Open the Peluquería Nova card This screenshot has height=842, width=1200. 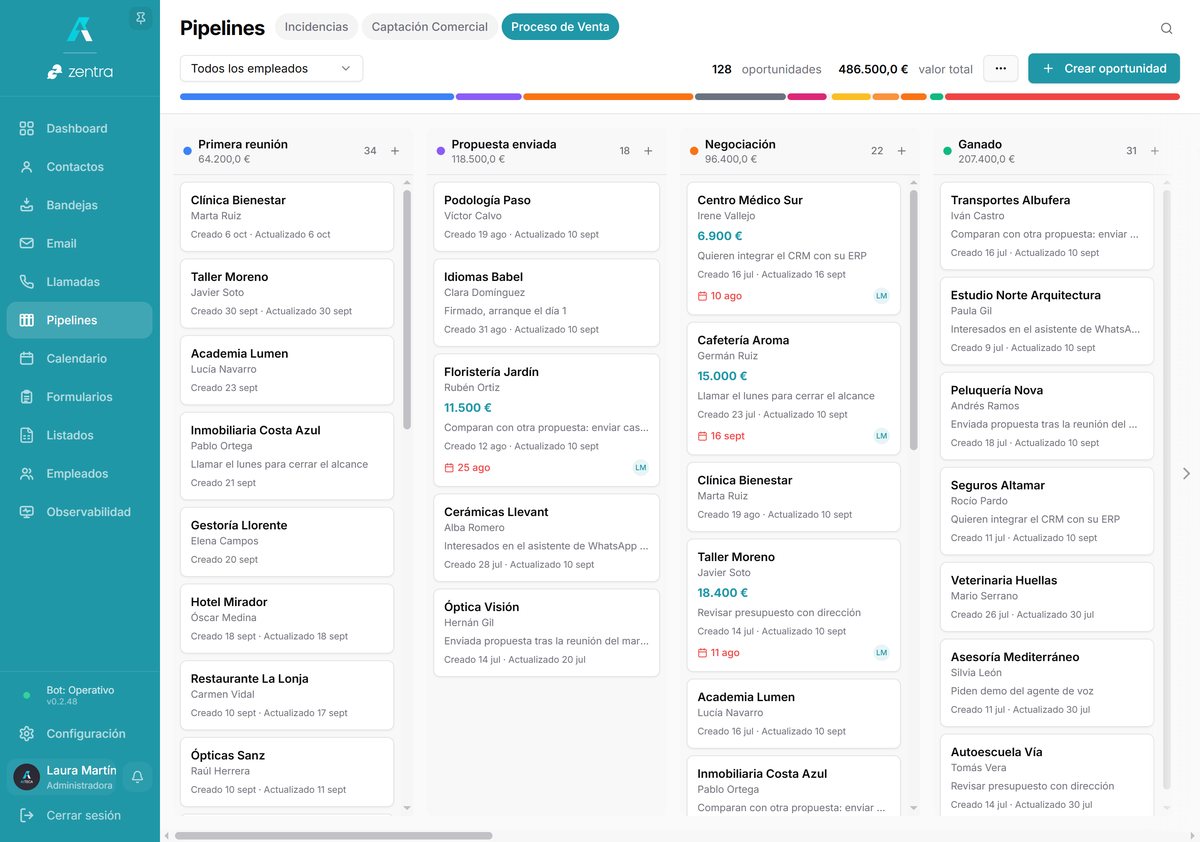click(x=1047, y=415)
